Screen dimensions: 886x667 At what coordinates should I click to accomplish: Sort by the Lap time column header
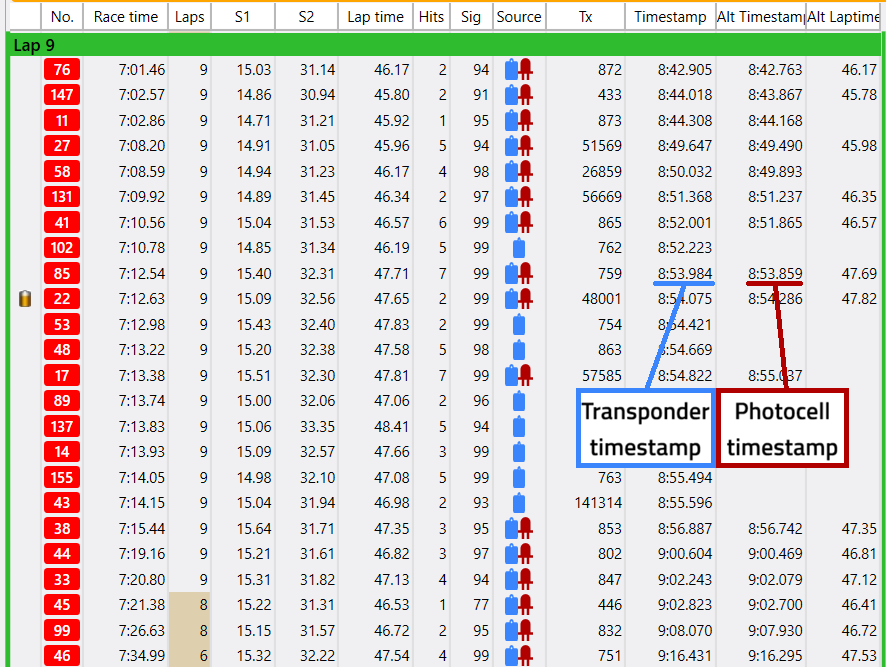pyautogui.click(x=376, y=17)
